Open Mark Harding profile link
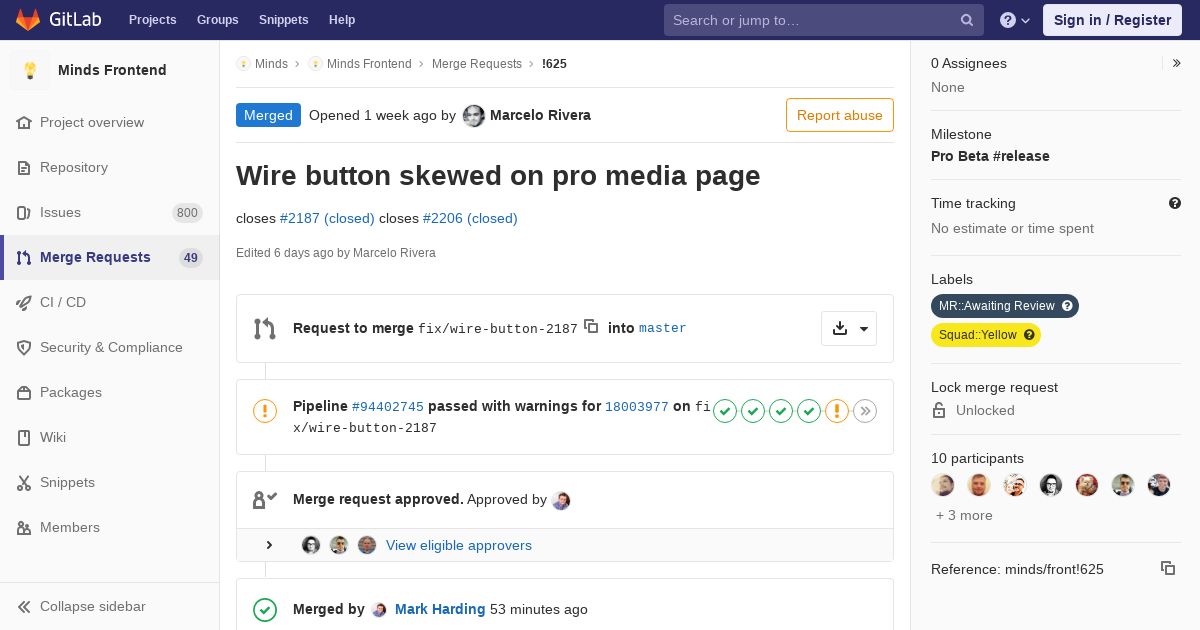This screenshot has height=630, width=1200. point(440,609)
